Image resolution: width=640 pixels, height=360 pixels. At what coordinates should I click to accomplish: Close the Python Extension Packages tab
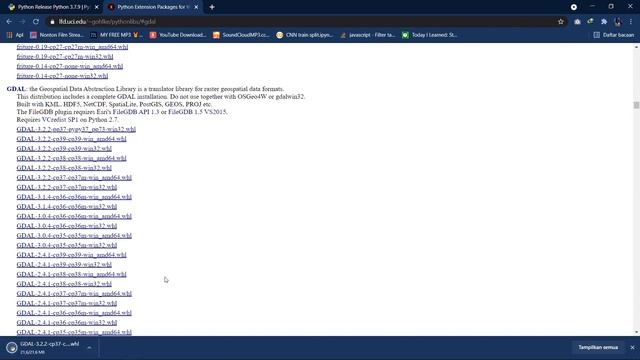coord(196,7)
